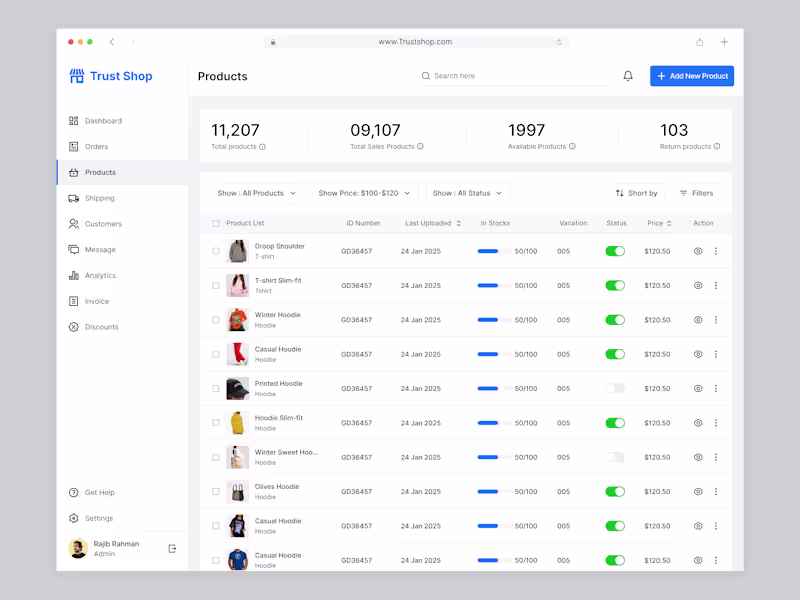Image resolution: width=800 pixels, height=600 pixels.
Task: Open notifications with the bell icon
Action: click(x=628, y=76)
